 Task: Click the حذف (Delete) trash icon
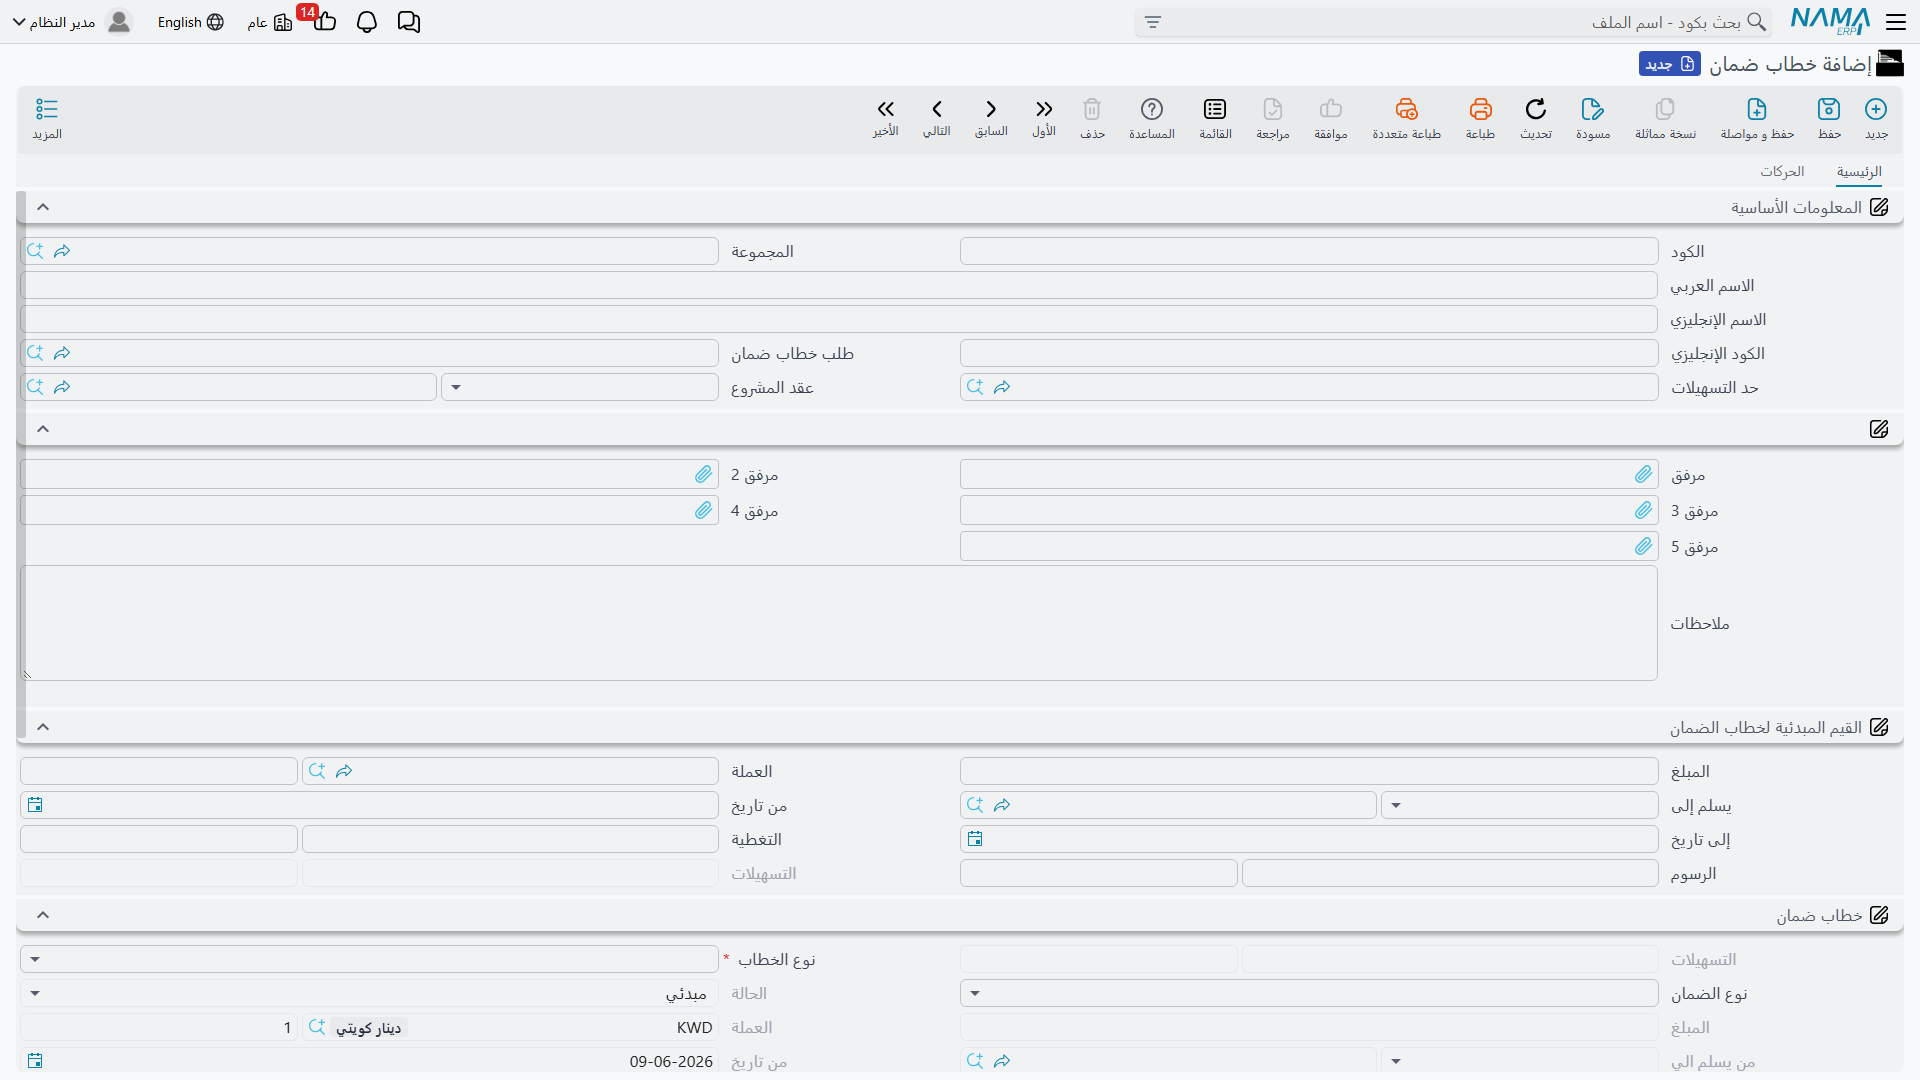[x=1092, y=109]
